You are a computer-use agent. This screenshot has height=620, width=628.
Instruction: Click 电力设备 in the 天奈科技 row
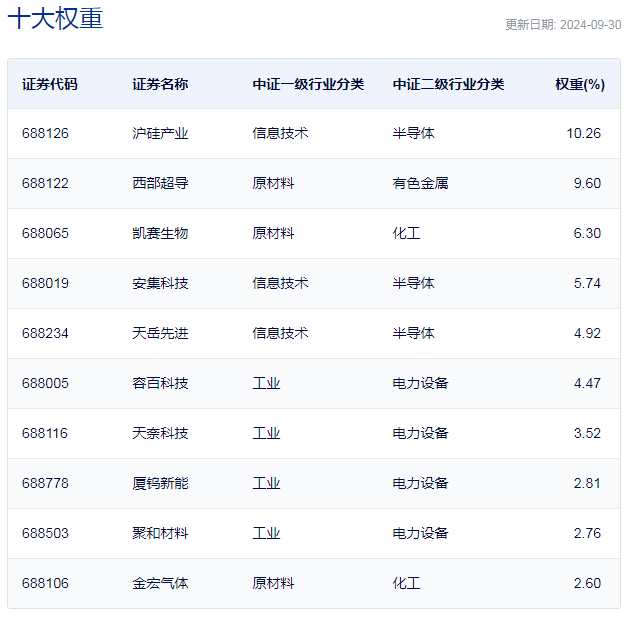420,433
